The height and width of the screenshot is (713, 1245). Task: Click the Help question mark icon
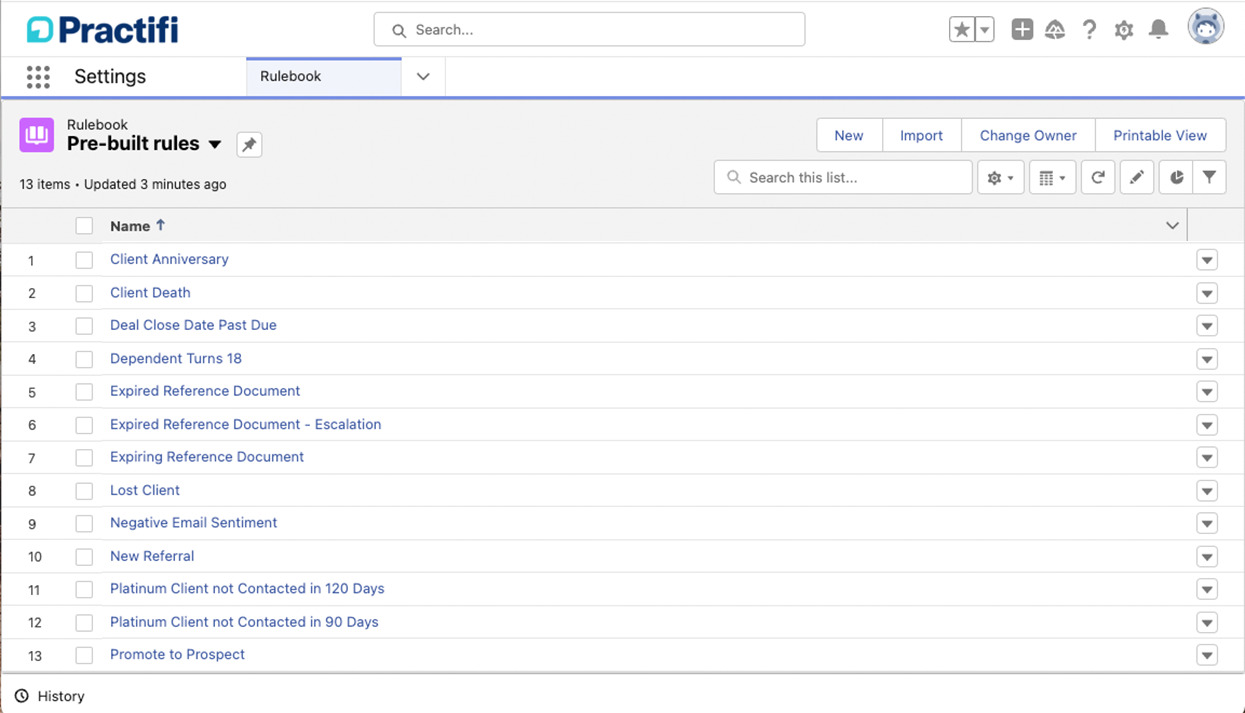coord(1089,30)
